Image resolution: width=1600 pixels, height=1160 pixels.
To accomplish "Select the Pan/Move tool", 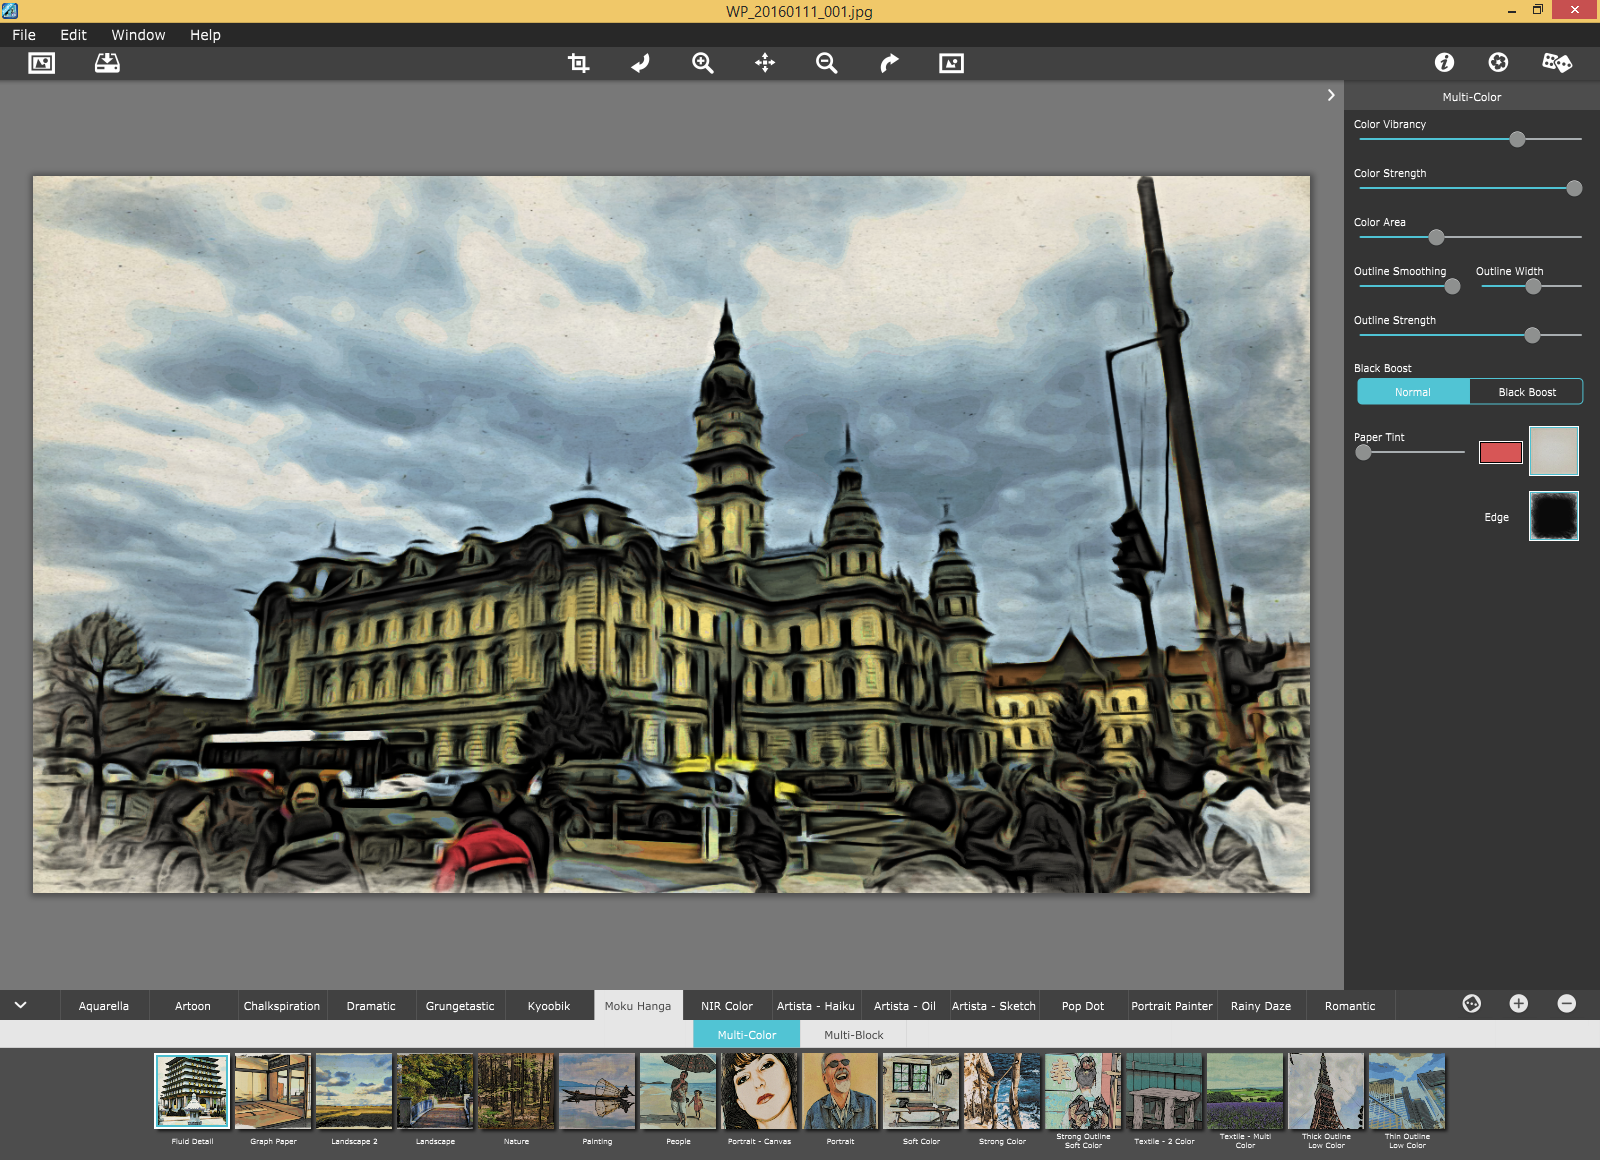I will pos(765,63).
